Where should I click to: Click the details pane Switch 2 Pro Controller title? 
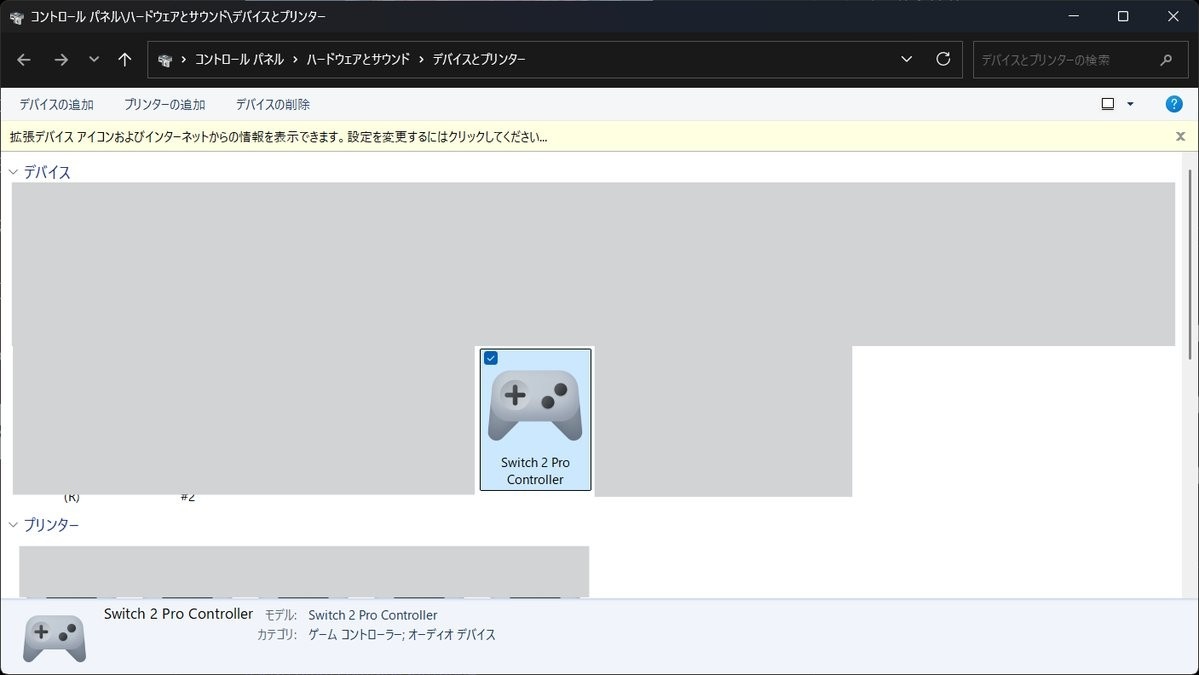click(x=178, y=614)
